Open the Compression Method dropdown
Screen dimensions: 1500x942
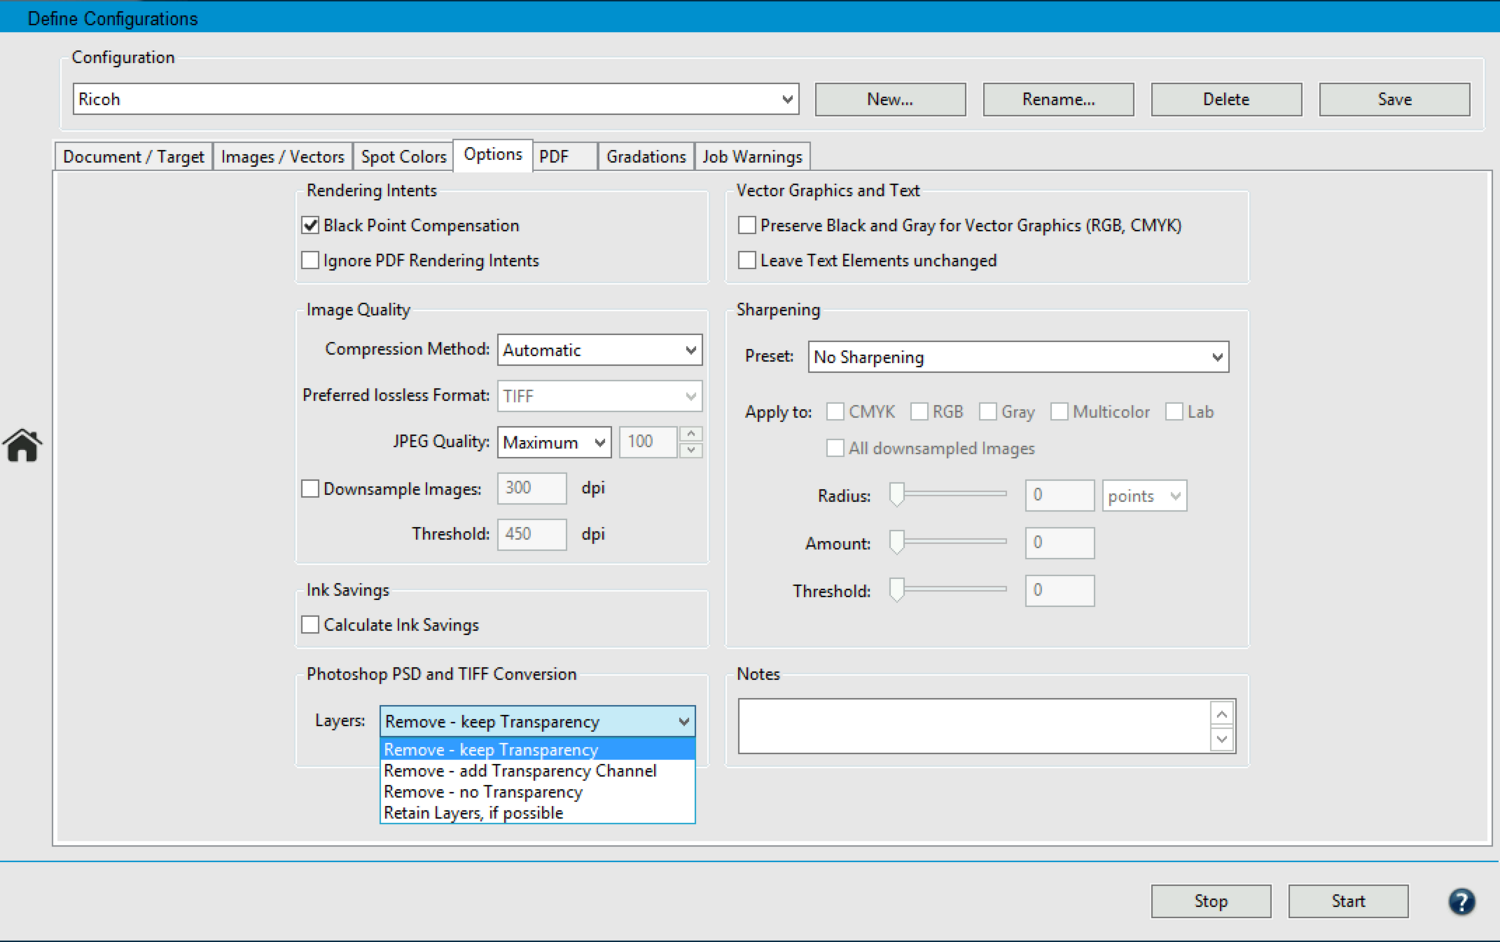pos(599,350)
